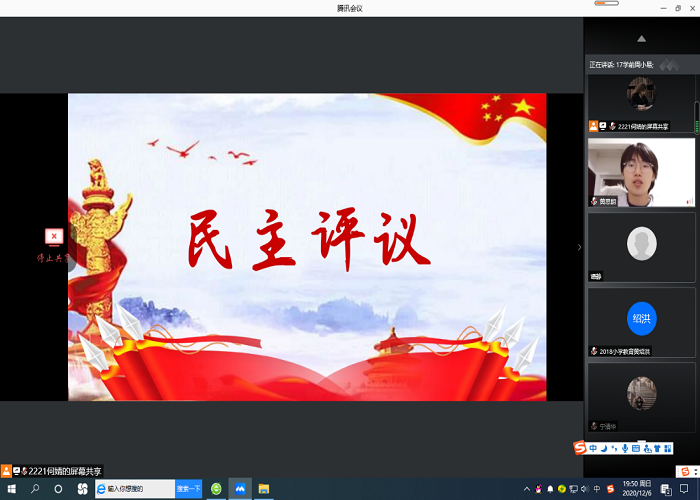Open the Windows Start menu
This screenshot has width=700, height=500.
click(x=10, y=489)
